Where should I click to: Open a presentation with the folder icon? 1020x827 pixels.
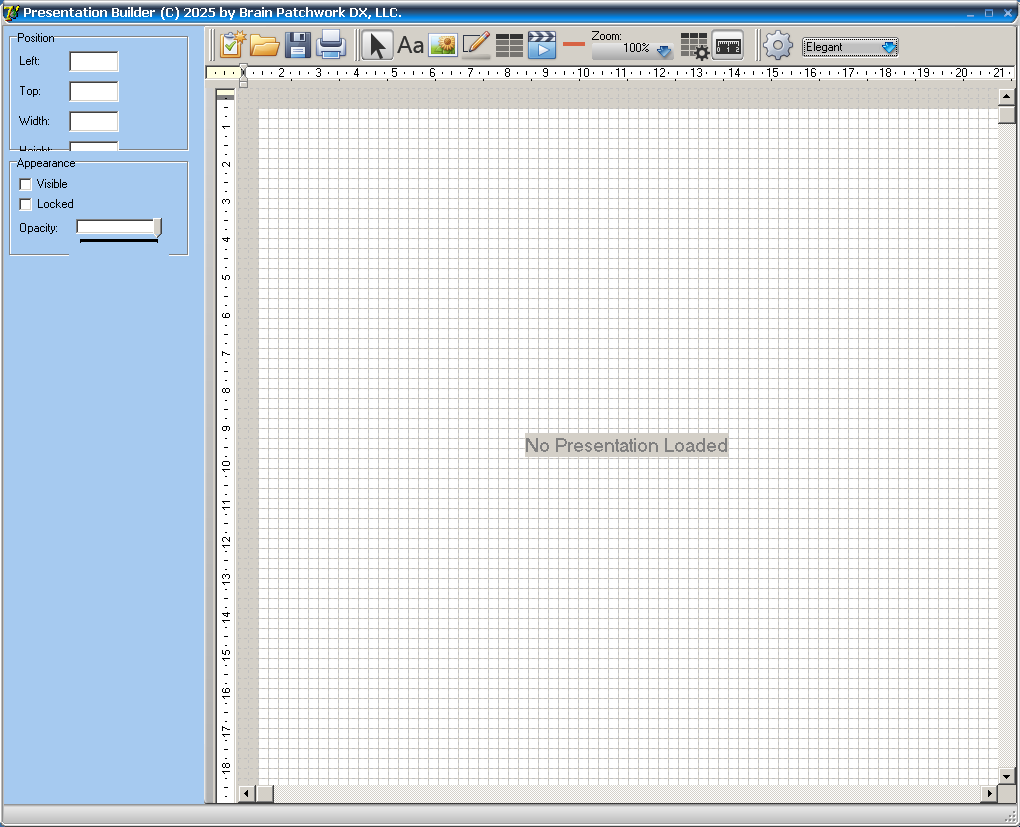pos(265,45)
